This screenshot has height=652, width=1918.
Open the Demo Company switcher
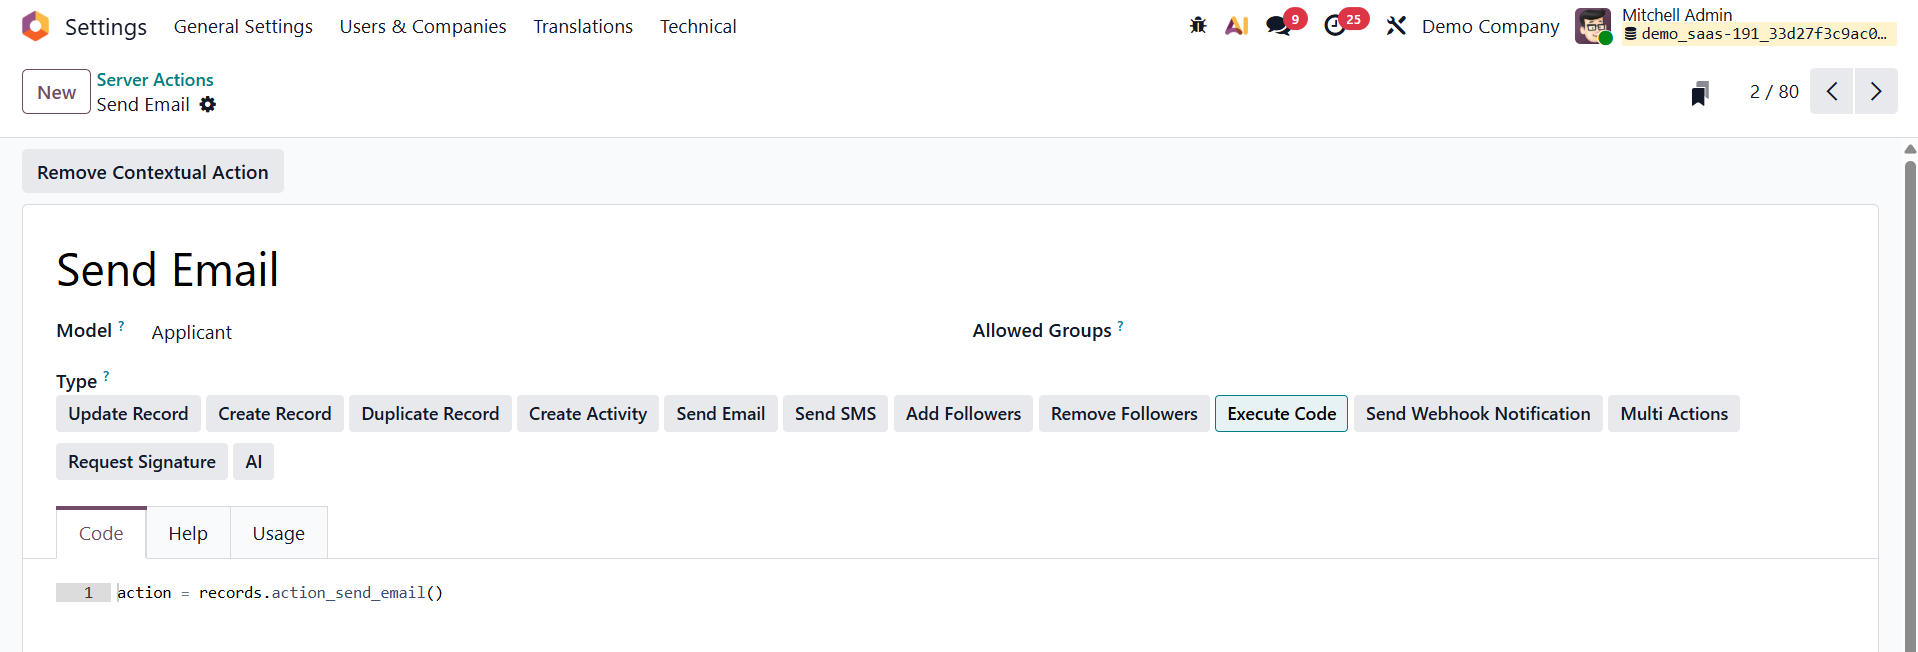(x=1490, y=27)
